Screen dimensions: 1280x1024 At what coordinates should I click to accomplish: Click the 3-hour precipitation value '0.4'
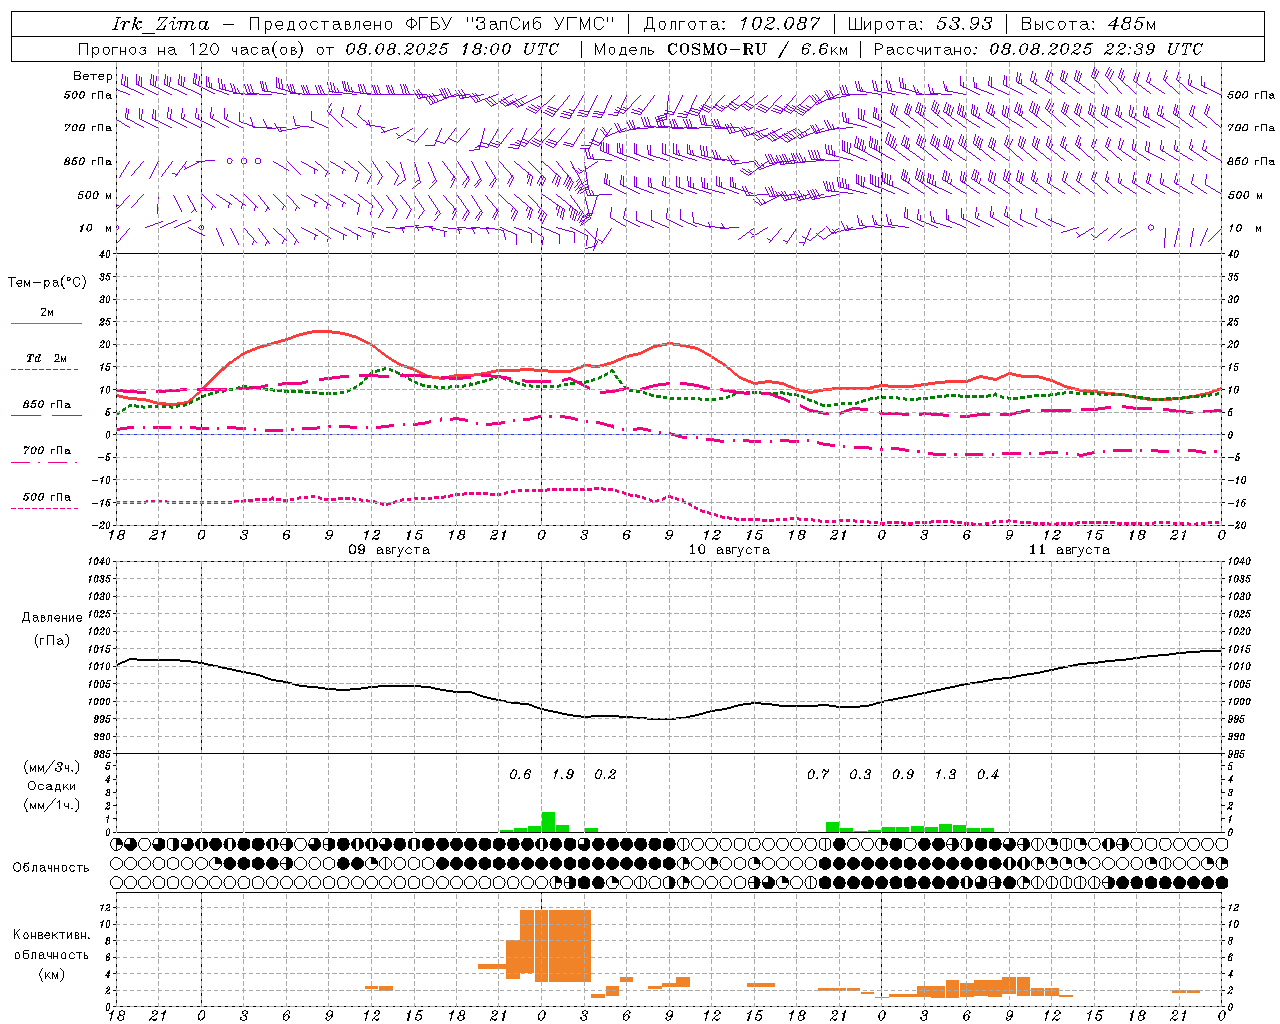(988, 774)
